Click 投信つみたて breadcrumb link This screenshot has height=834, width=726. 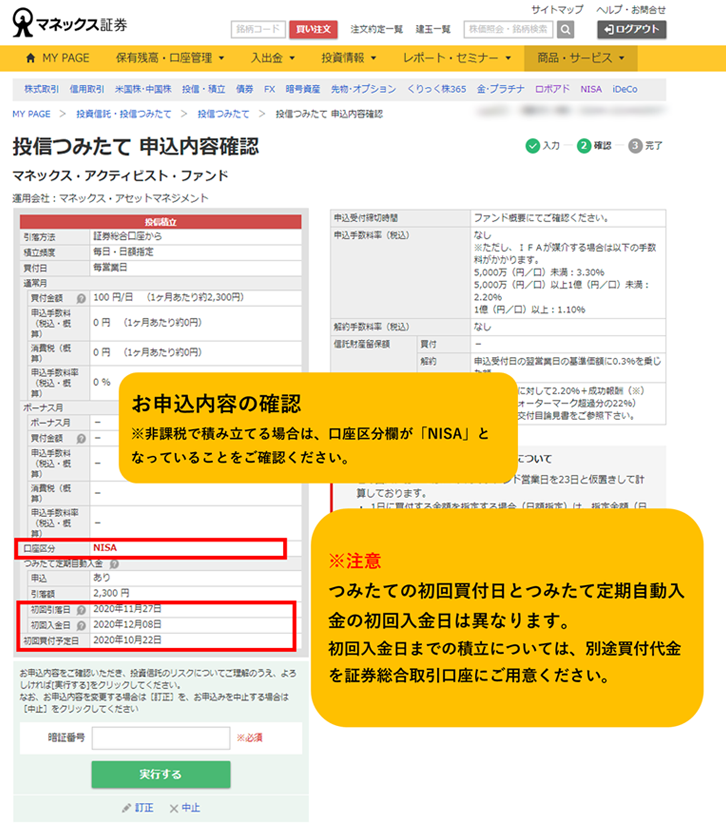pos(223,114)
